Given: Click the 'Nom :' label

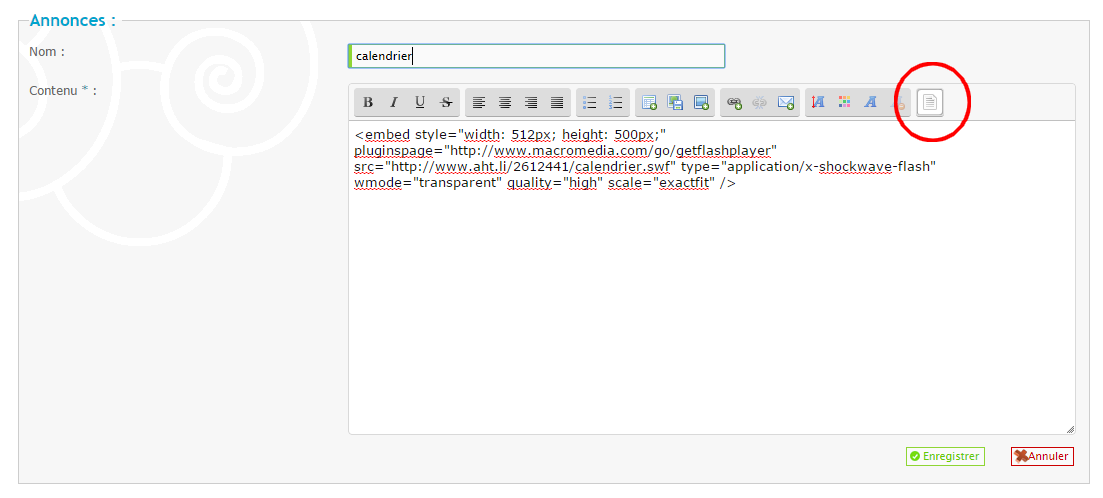Looking at the screenshot, I should click(46, 51).
